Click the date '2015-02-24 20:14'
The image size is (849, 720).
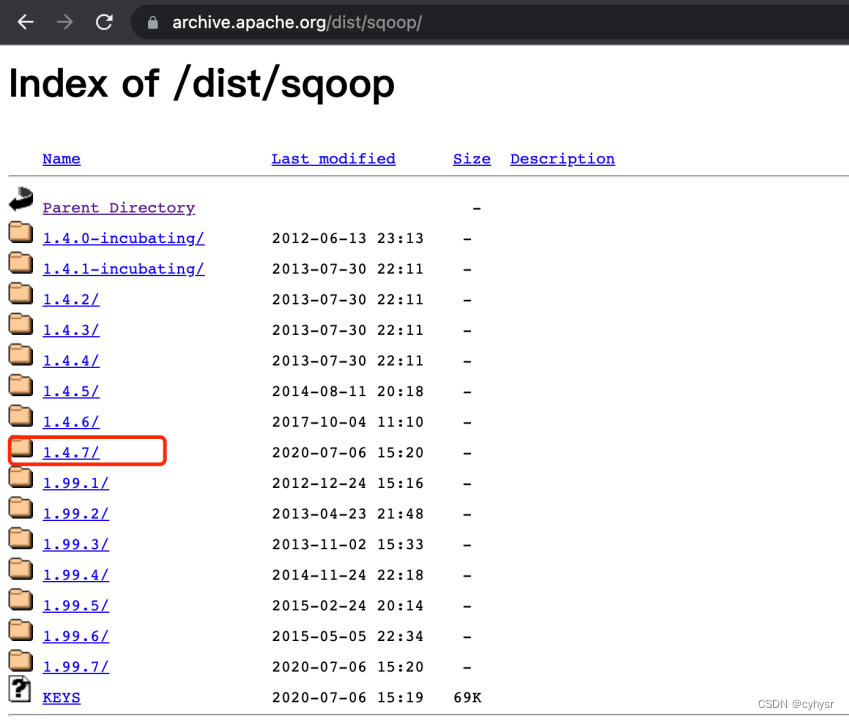348,605
